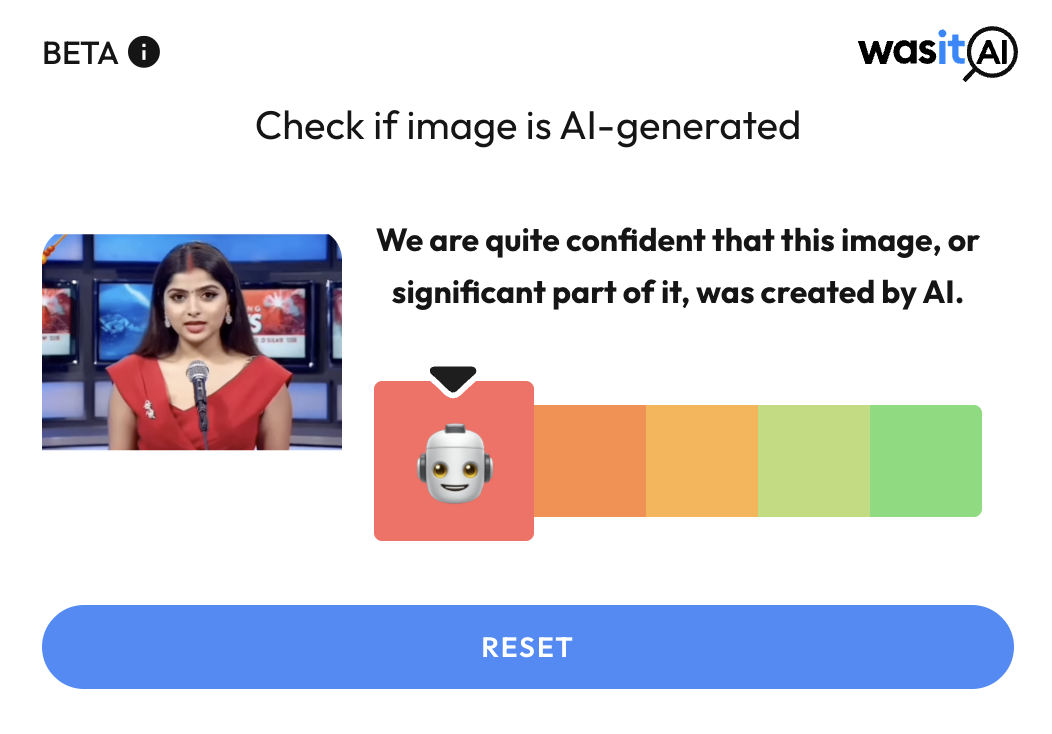The image size is (1052, 734).
Task: Click the brooch on the red dress
Action: coord(149,409)
